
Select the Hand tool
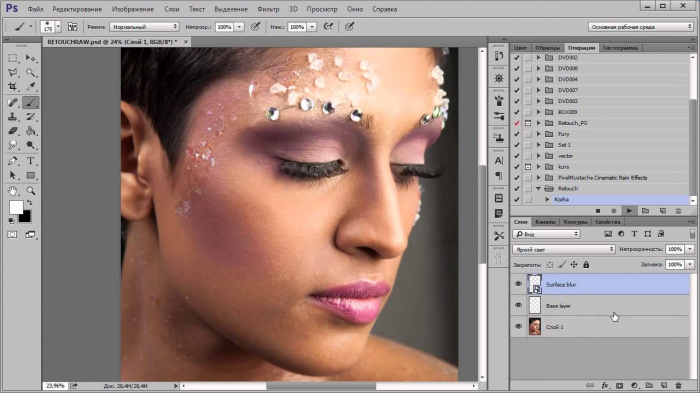12,191
